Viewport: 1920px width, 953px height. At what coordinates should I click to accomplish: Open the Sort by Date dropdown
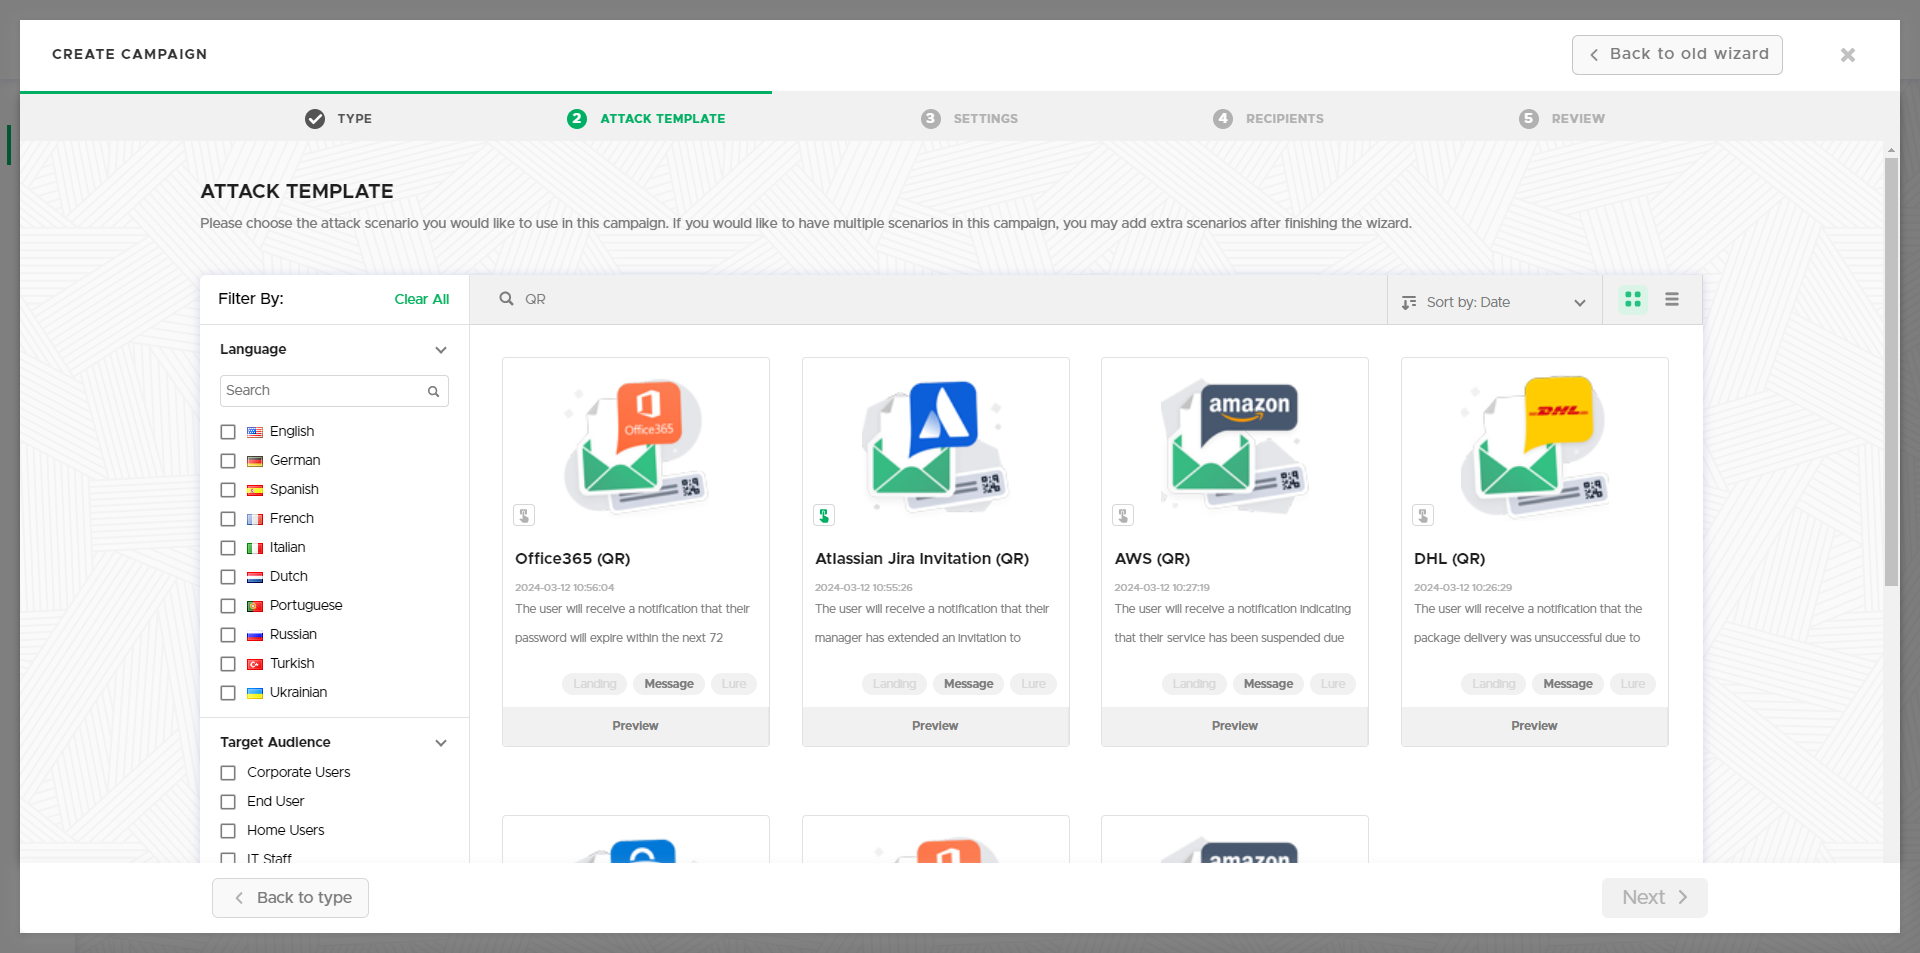[x=1494, y=302]
